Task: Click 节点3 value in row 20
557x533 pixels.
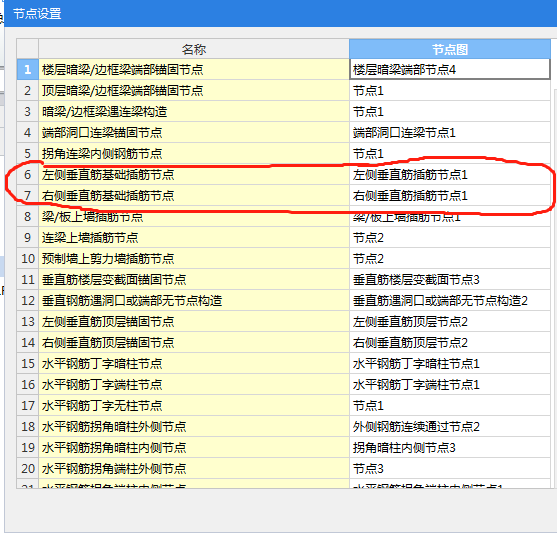Action: click(450, 468)
